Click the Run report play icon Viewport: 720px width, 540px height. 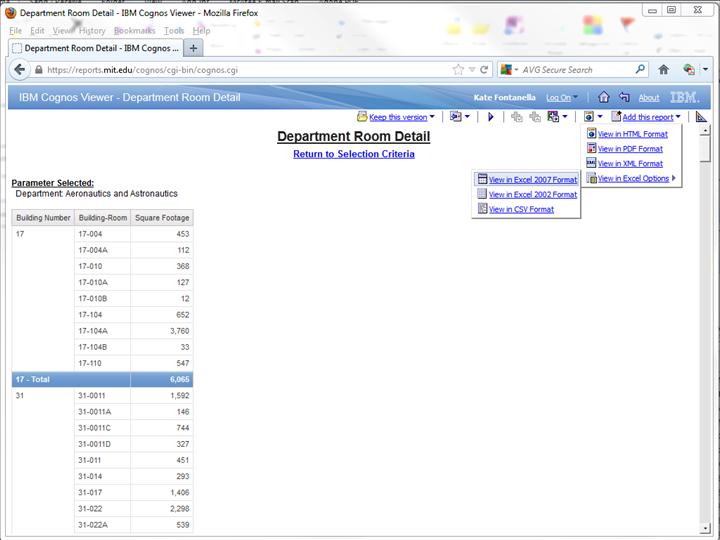pyautogui.click(x=490, y=117)
